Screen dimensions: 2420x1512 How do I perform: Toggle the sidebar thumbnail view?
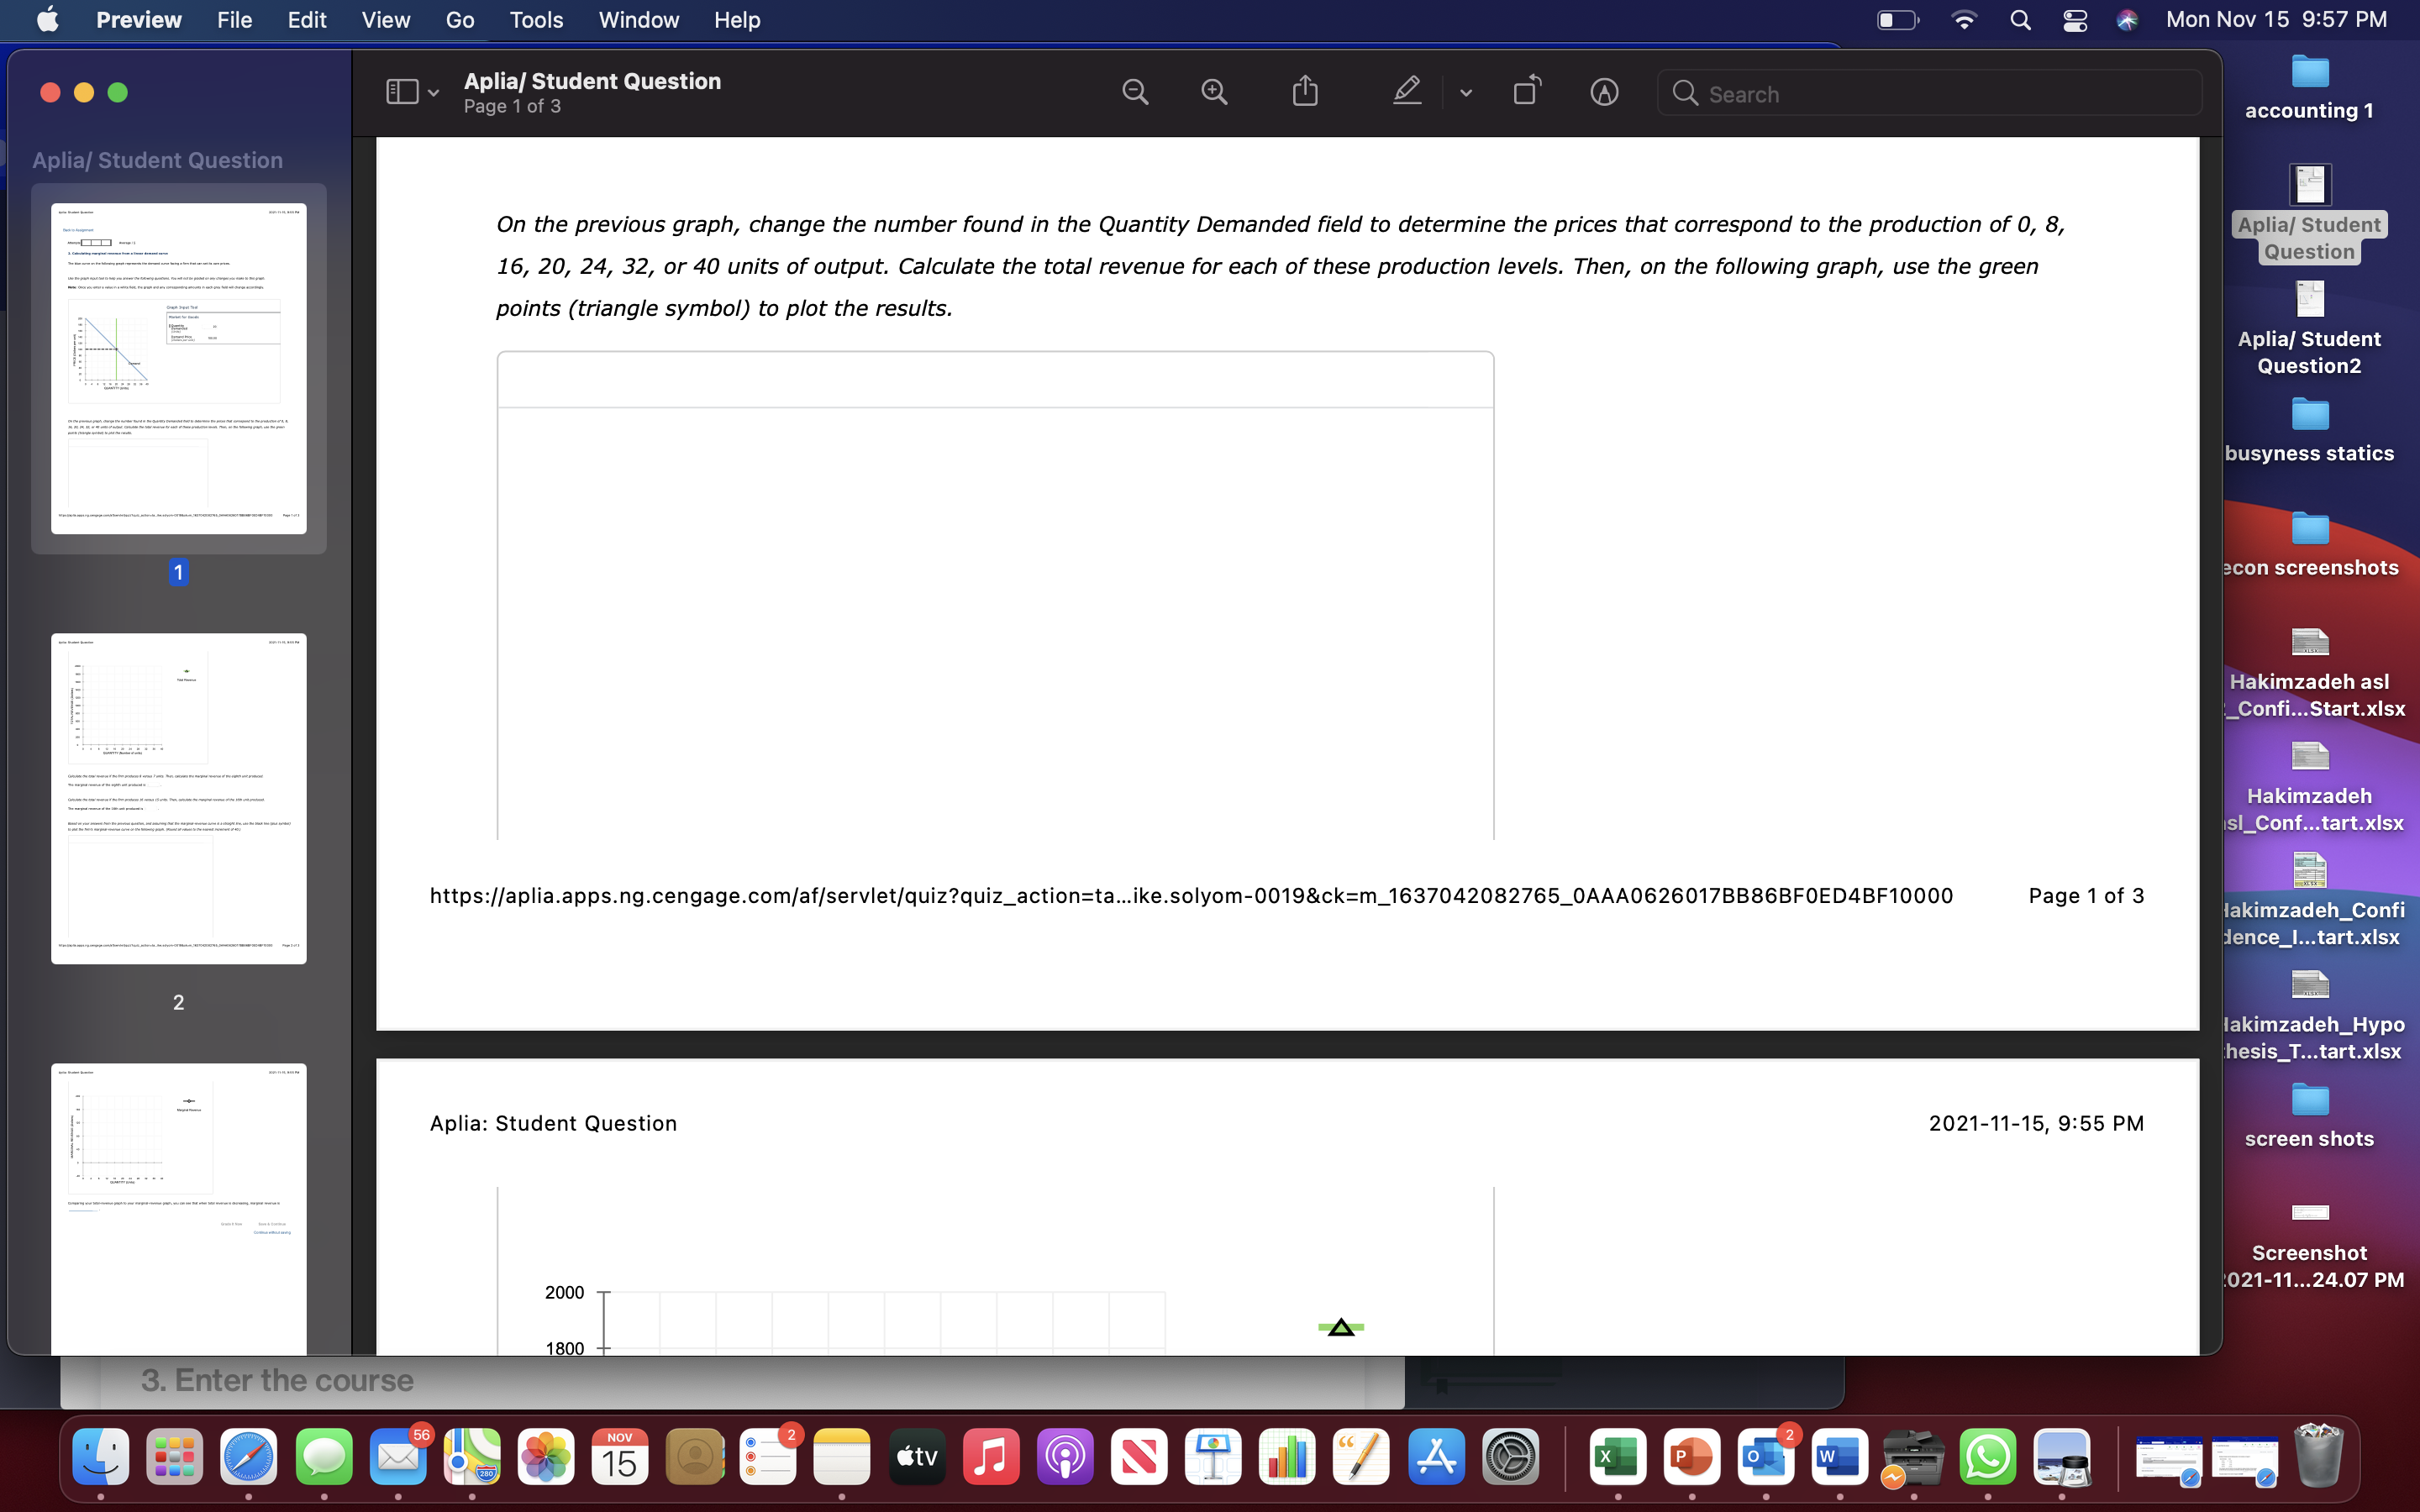pyautogui.click(x=400, y=91)
